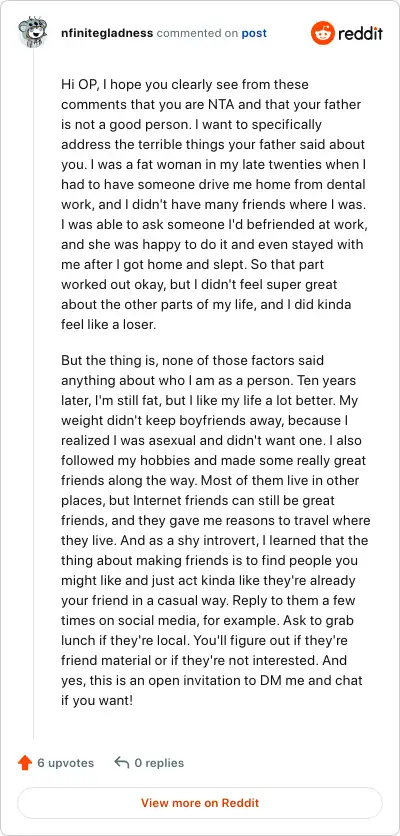
Task: Open the "0 replies" label
Action: 159,763
